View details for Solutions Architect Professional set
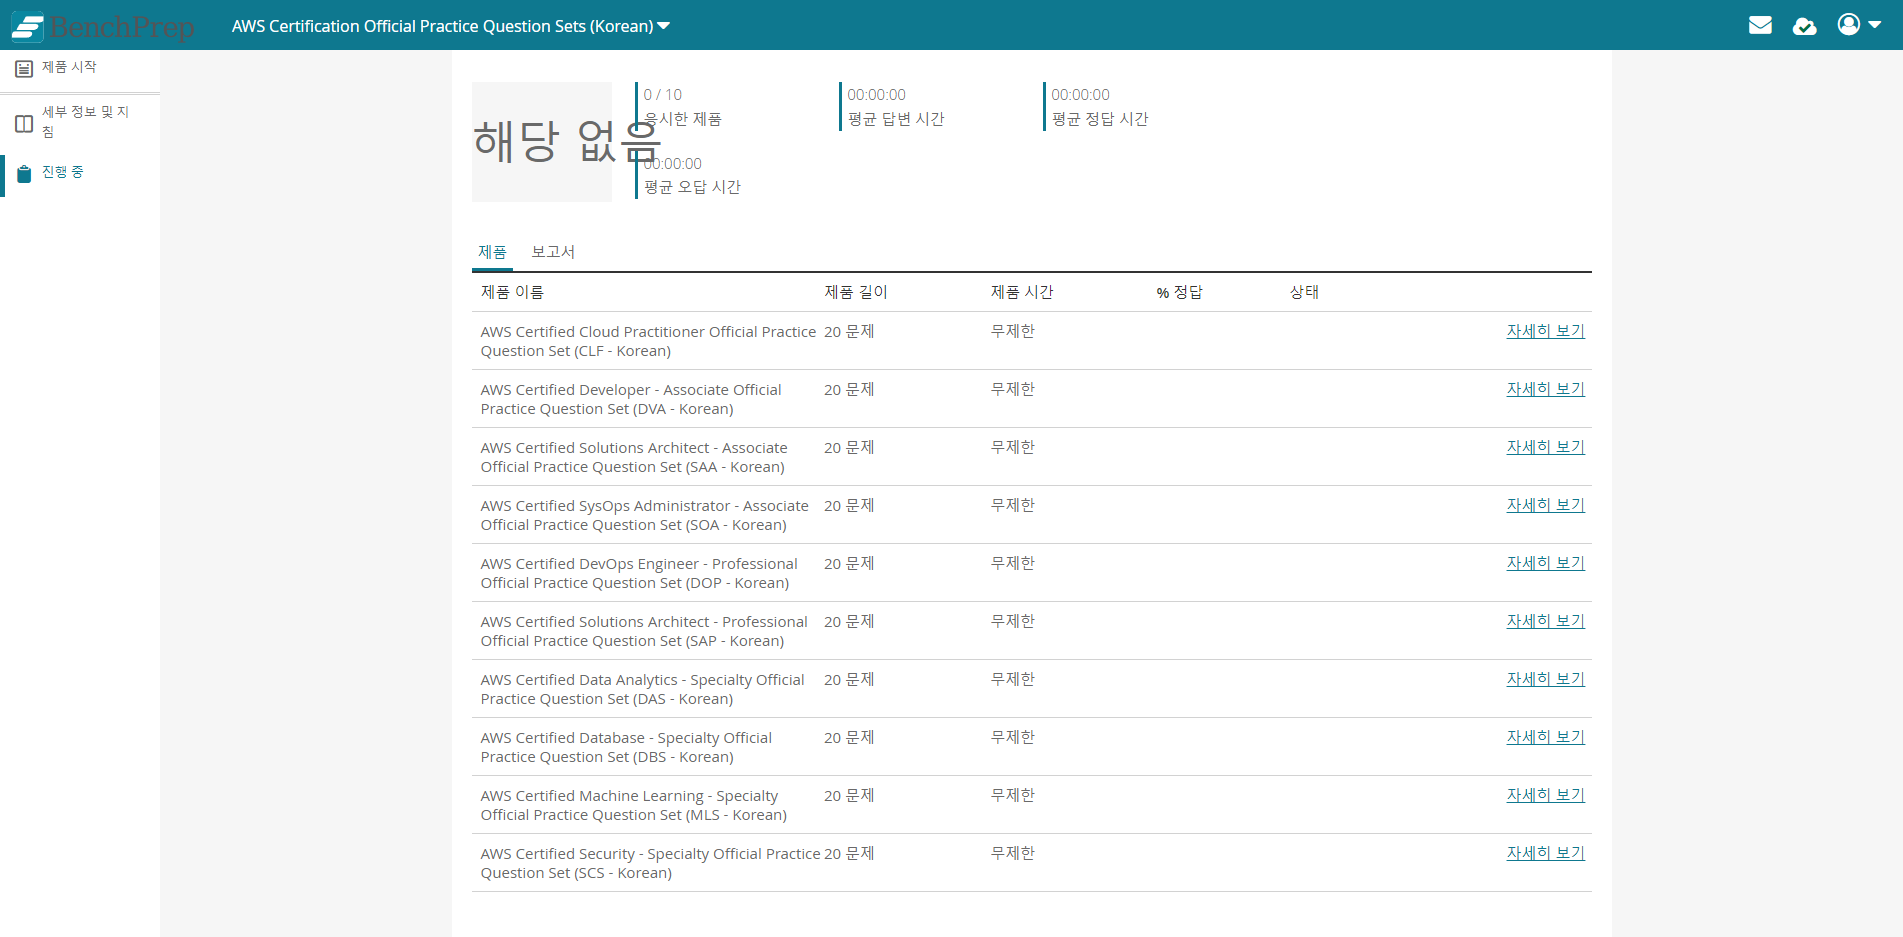This screenshot has width=1903, height=937. pyautogui.click(x=1545, y=621)
